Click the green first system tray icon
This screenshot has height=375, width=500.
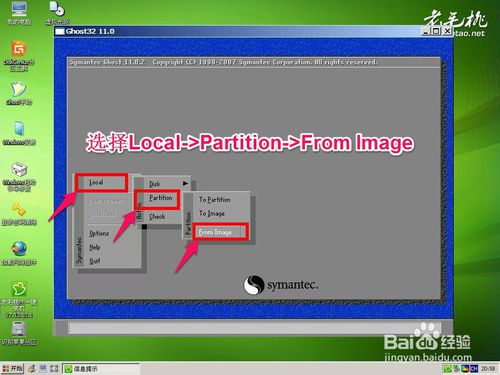tap(447, 369)
